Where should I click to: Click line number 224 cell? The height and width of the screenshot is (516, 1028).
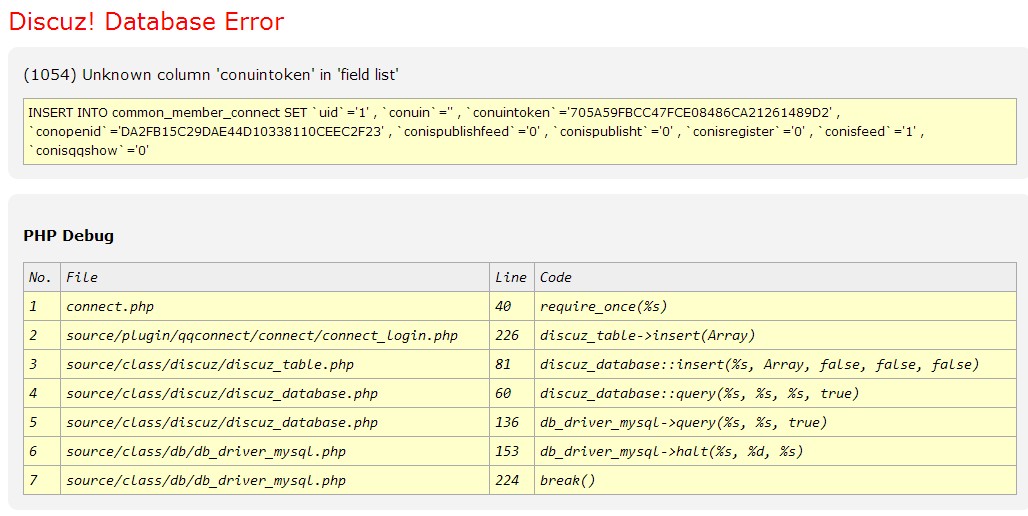pyautogui.click(x=507, y=480)
